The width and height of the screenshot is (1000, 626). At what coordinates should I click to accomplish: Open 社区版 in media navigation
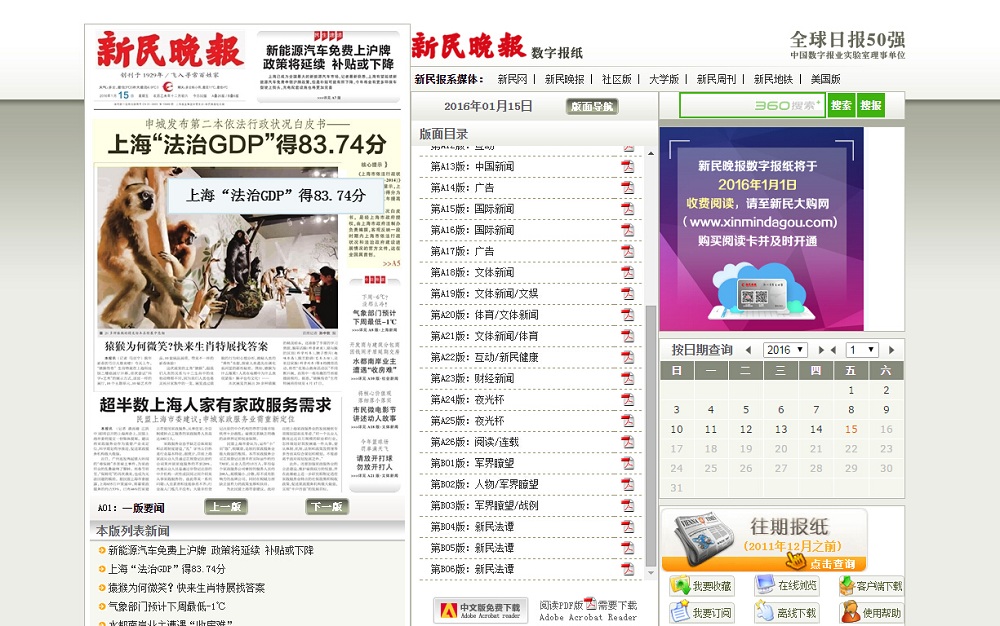[617, 79]
